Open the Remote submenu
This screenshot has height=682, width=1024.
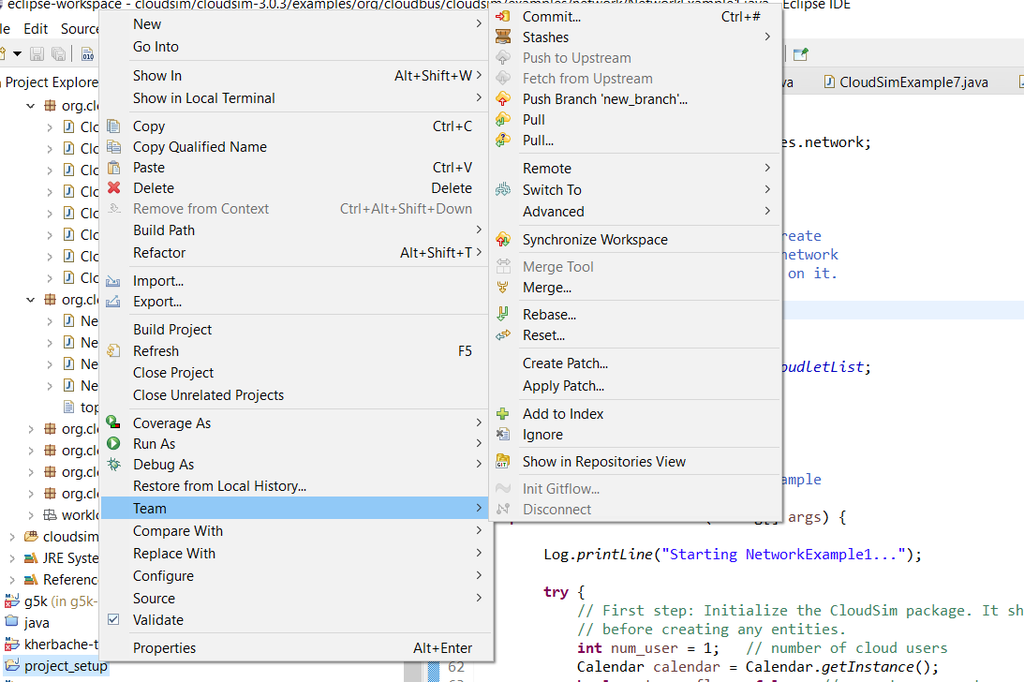pos(635,169)
